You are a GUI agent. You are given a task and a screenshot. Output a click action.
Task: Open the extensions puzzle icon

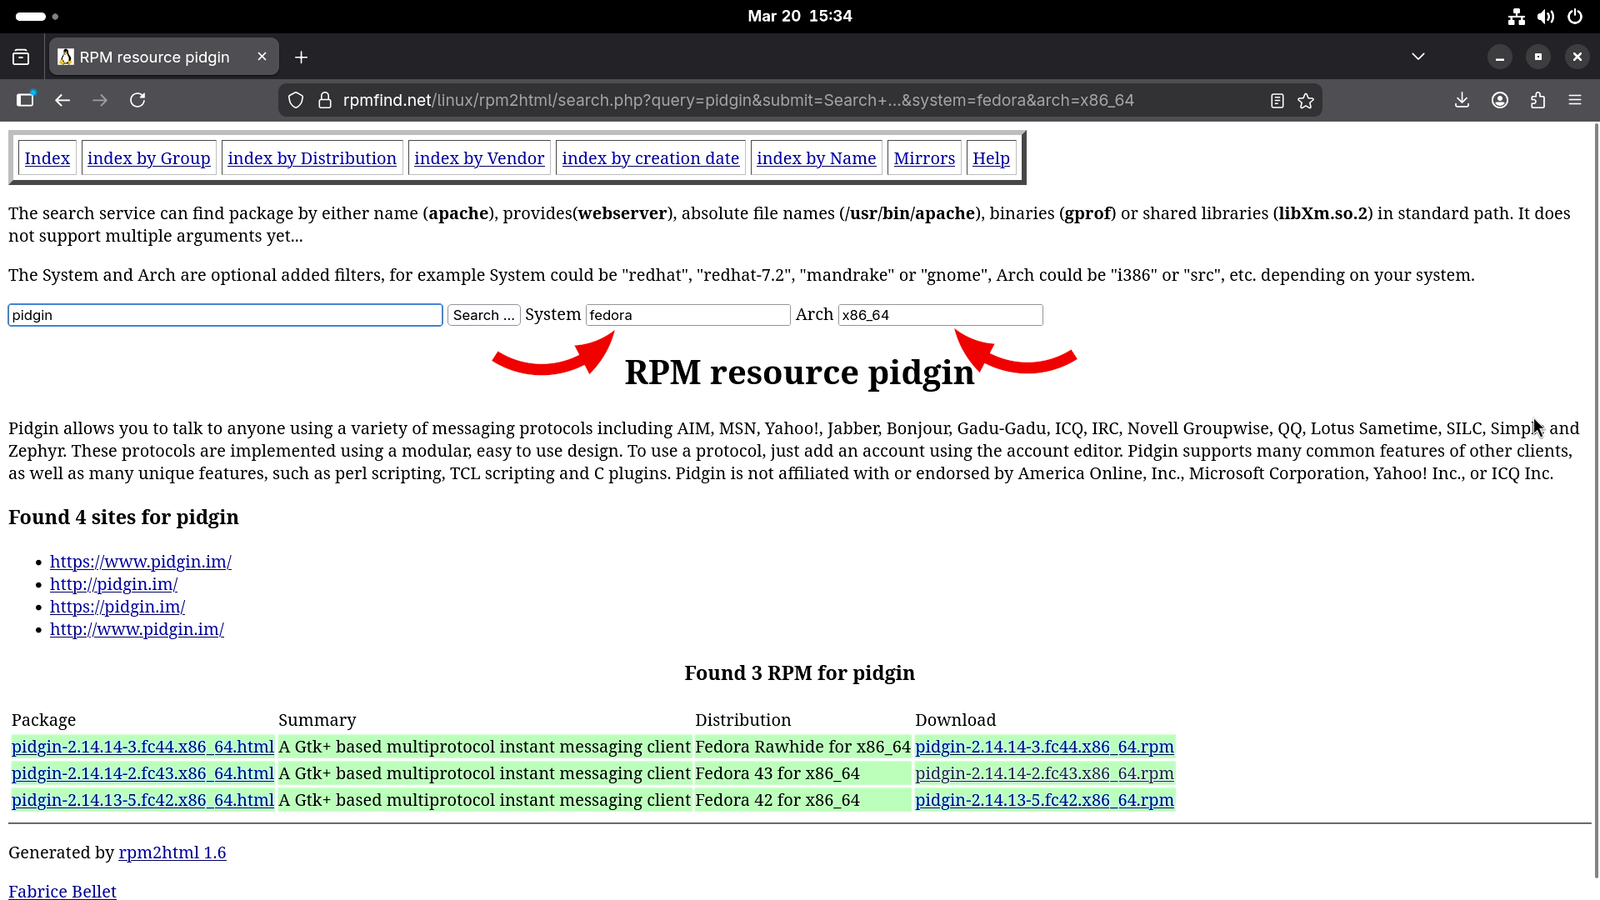pos(1538,100)
